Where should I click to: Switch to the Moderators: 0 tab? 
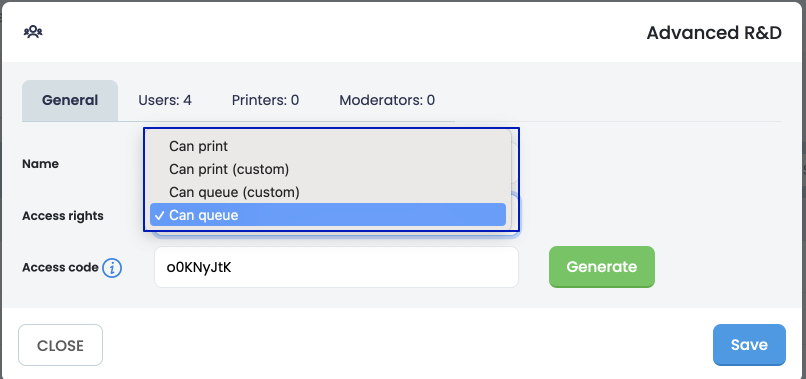pos(387,100)
